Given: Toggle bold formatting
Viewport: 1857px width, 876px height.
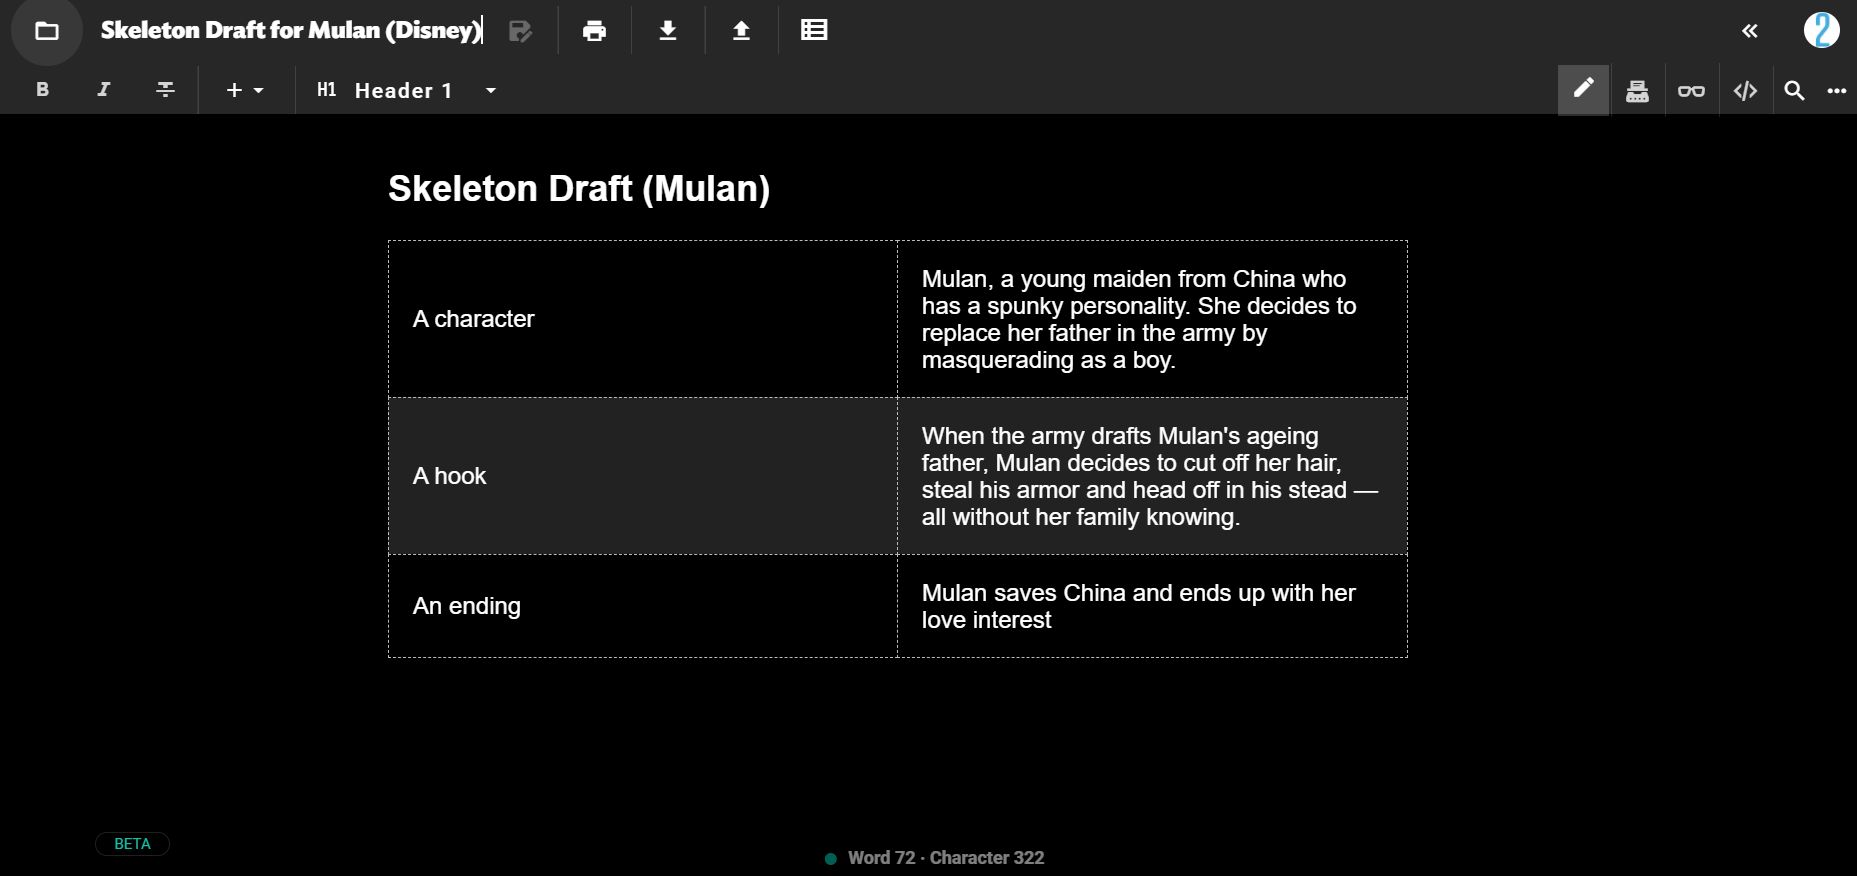Looking at the screenshot, I should (x=42, y=90).
